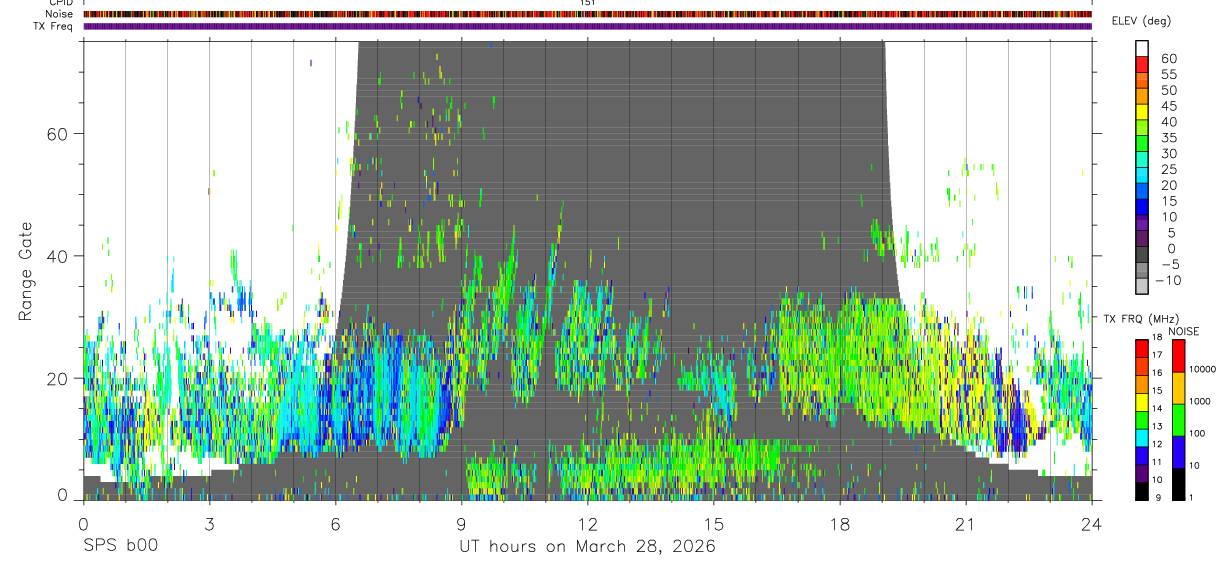The width and height of the screenshot is (1228, 567).
Task: Click the red top segment of the TX FRQ colorbar
Action: tap(1142, 348)
